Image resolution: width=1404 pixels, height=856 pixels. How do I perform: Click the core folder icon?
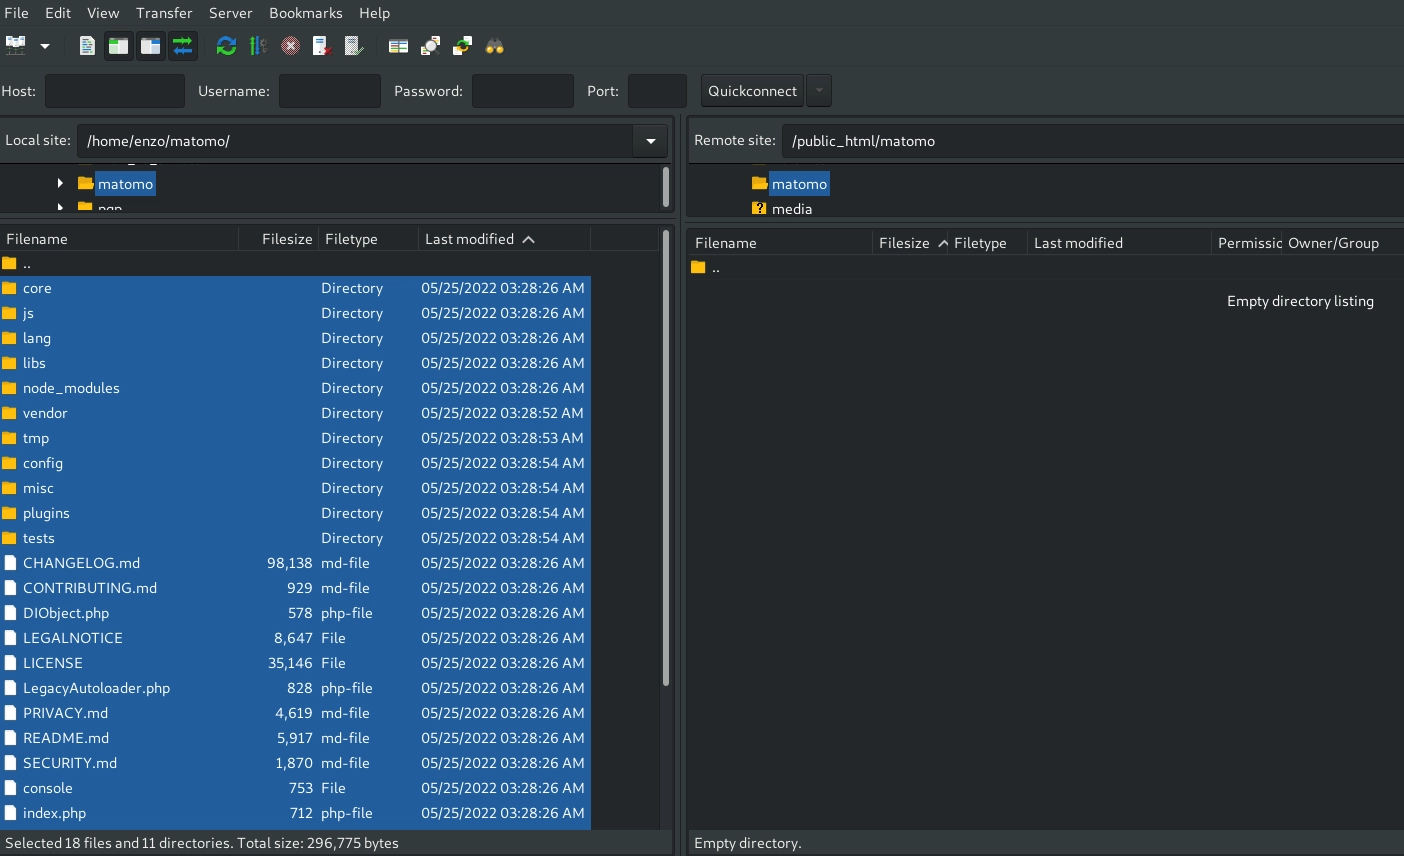(x=10, y=288)
